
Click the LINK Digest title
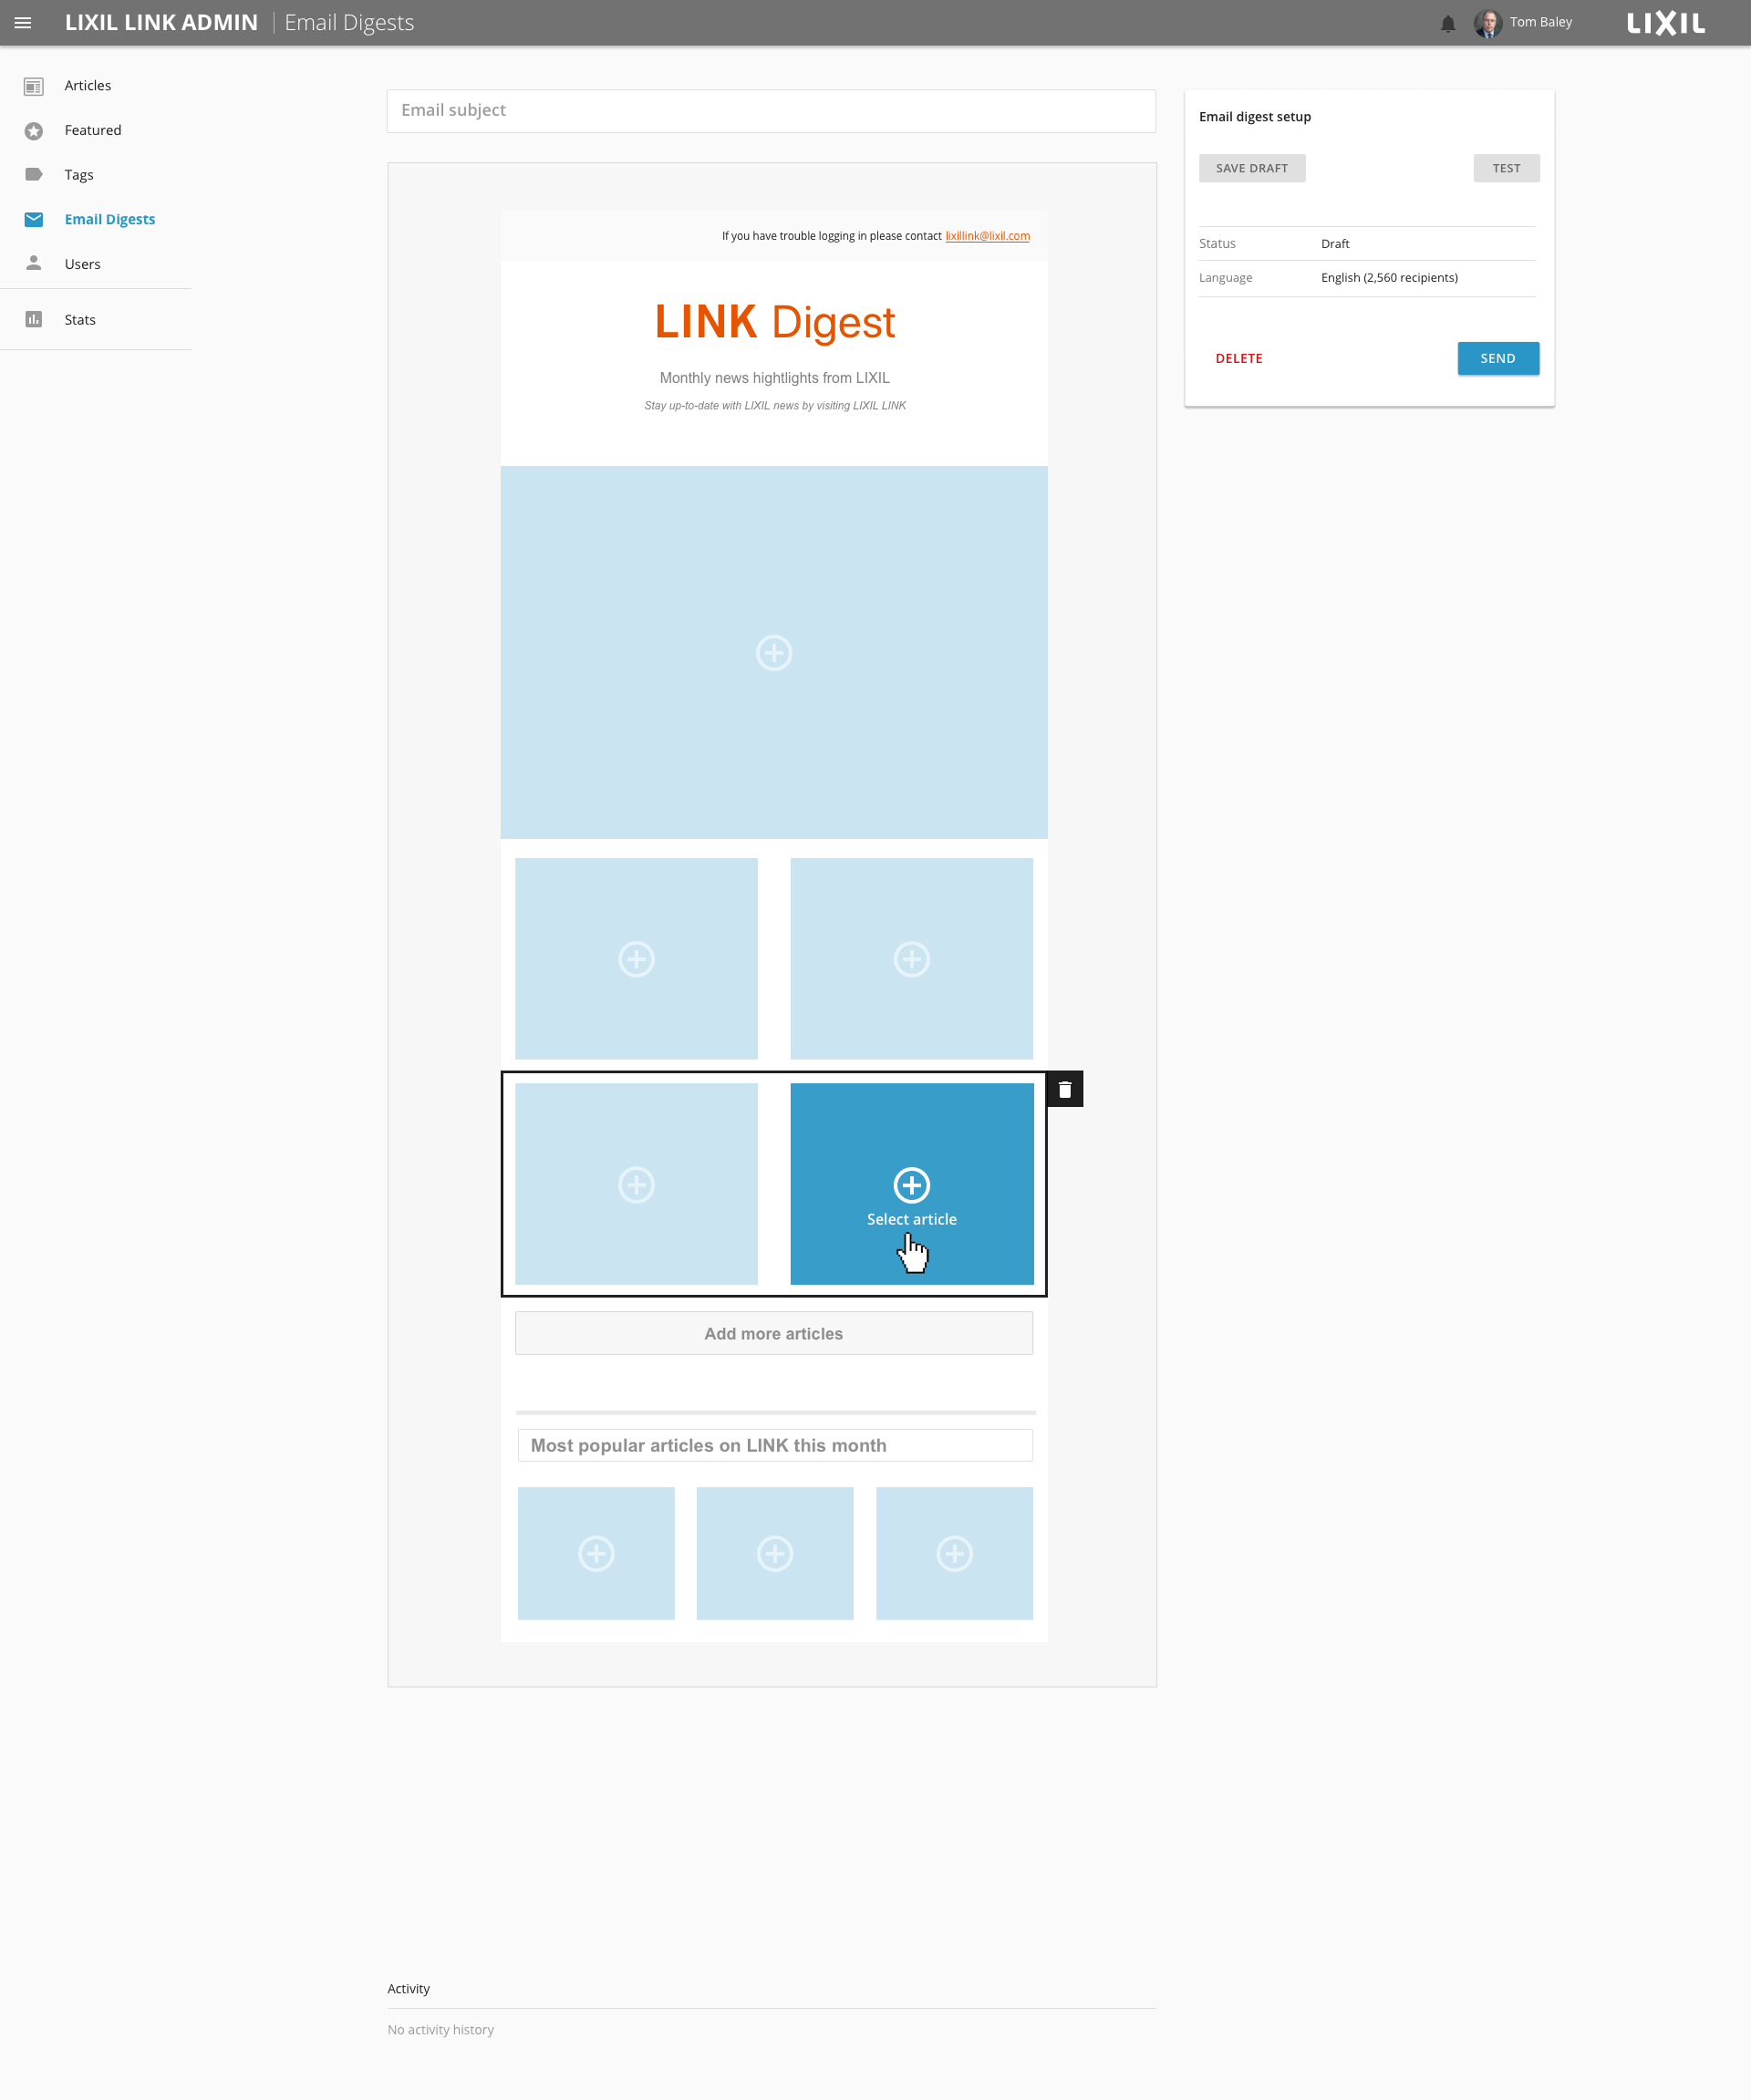[x=775, y=322]
